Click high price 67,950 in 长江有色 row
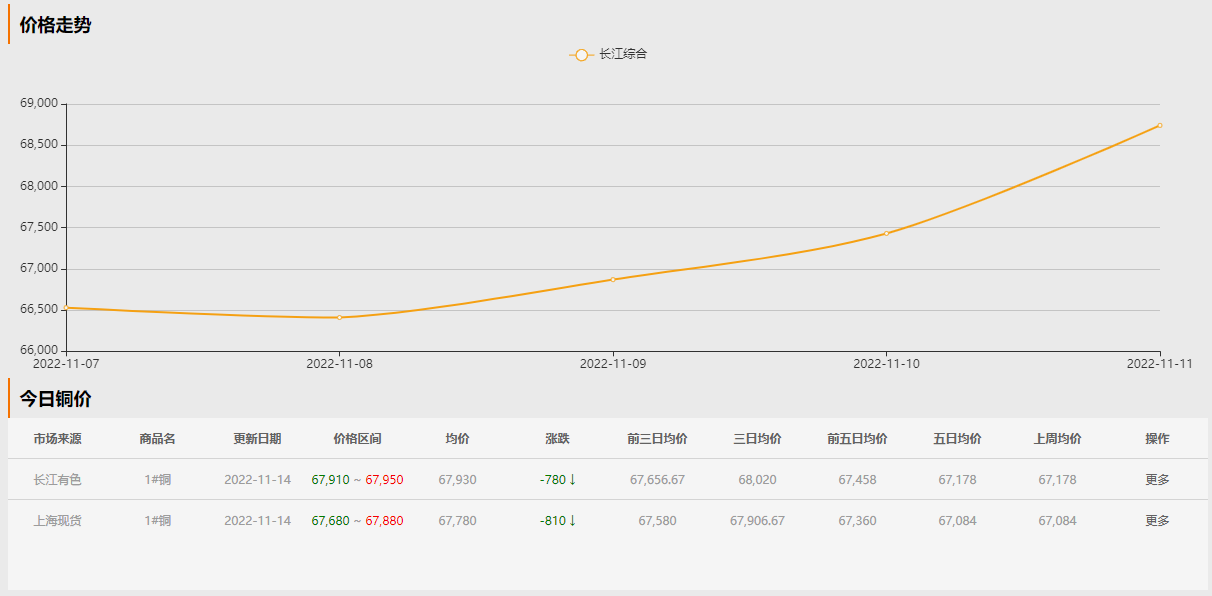Screen dimensions: 1212x596 [384, 480]
